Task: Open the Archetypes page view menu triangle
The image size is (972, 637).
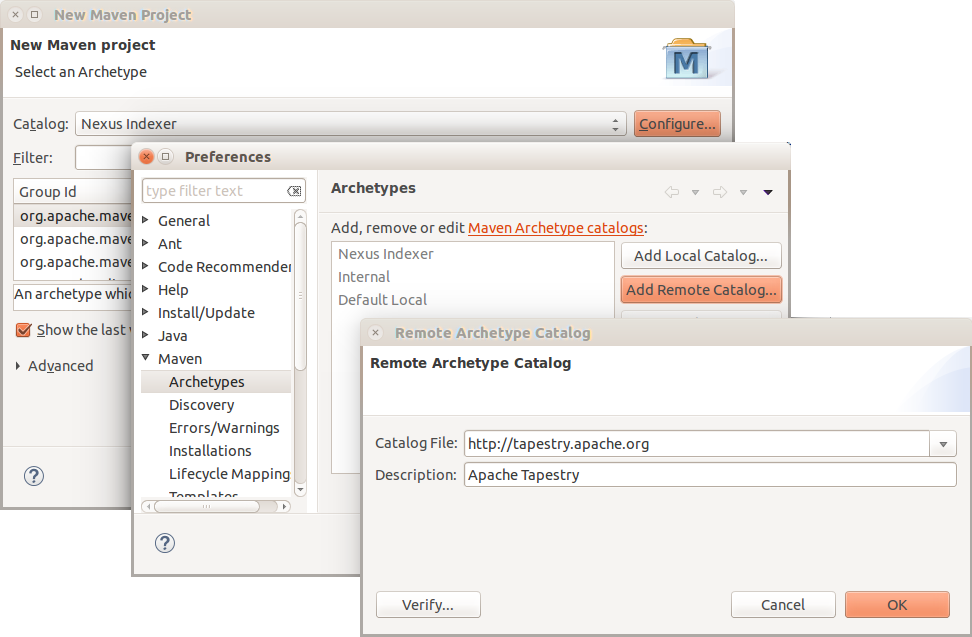Action: pos(768,192)
